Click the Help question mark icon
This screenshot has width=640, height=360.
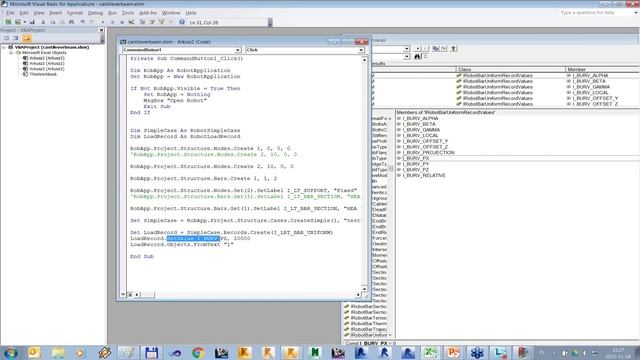[182, 22]
